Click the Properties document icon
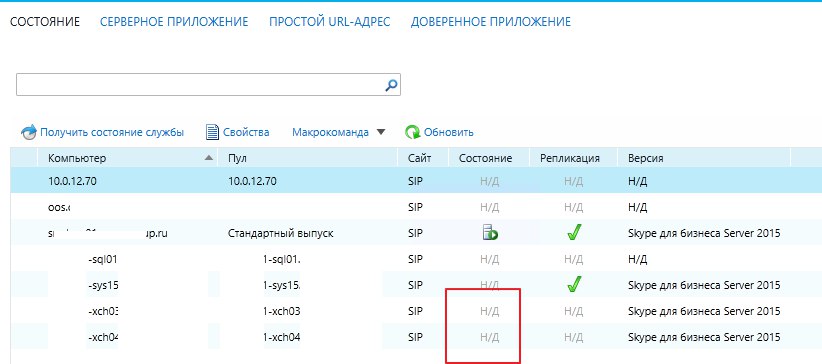The width and height of the screenshot is (822, 364). (212, 132)
